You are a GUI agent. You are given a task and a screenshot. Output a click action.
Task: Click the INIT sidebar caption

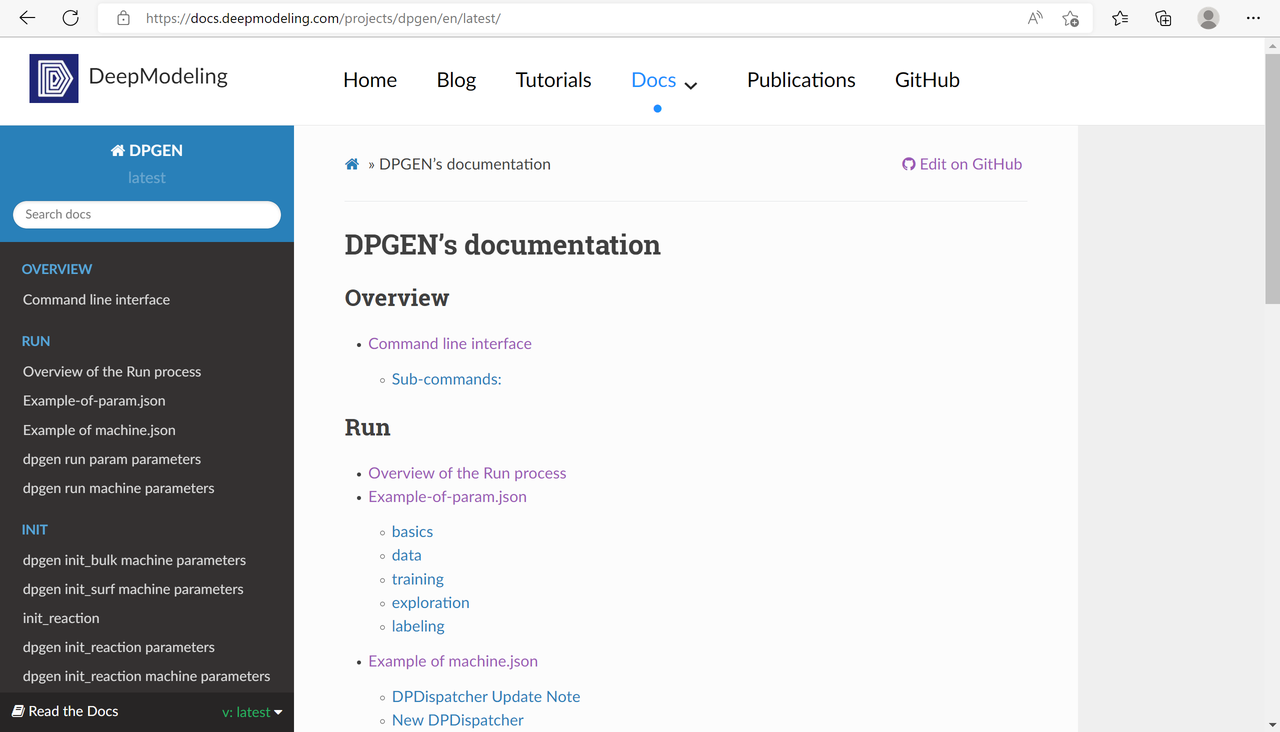(35, 530)
